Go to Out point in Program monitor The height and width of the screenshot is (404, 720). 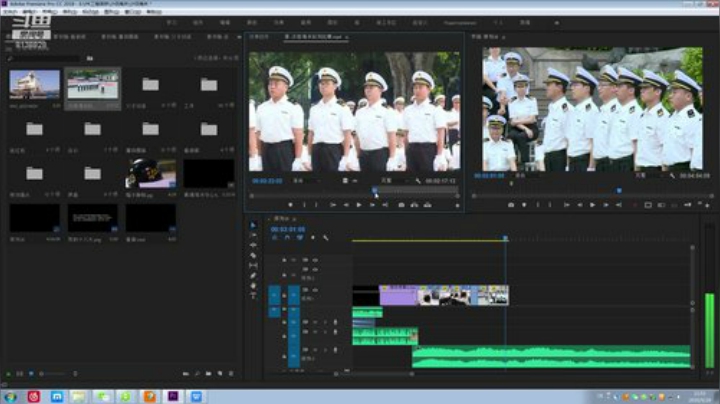[x=619, y=205]
